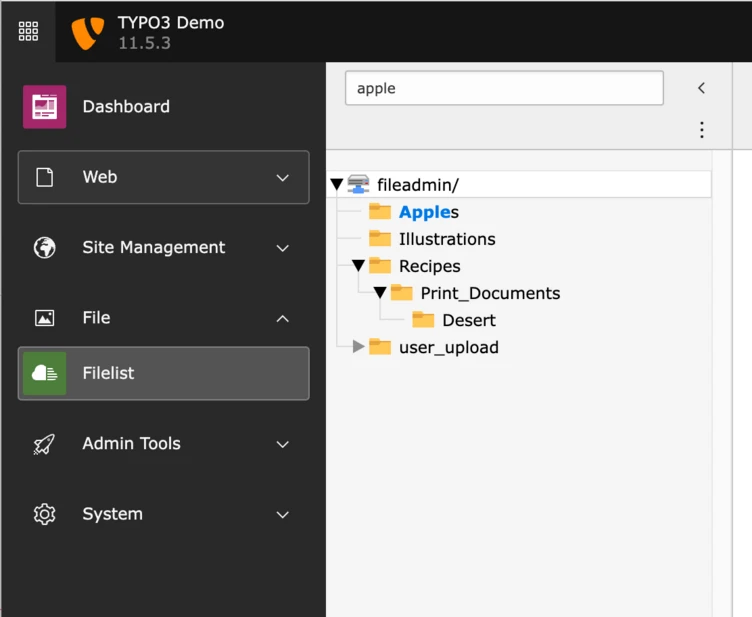
Task: Click the Filelist cloud icon
Action: (x=45, y=373)
